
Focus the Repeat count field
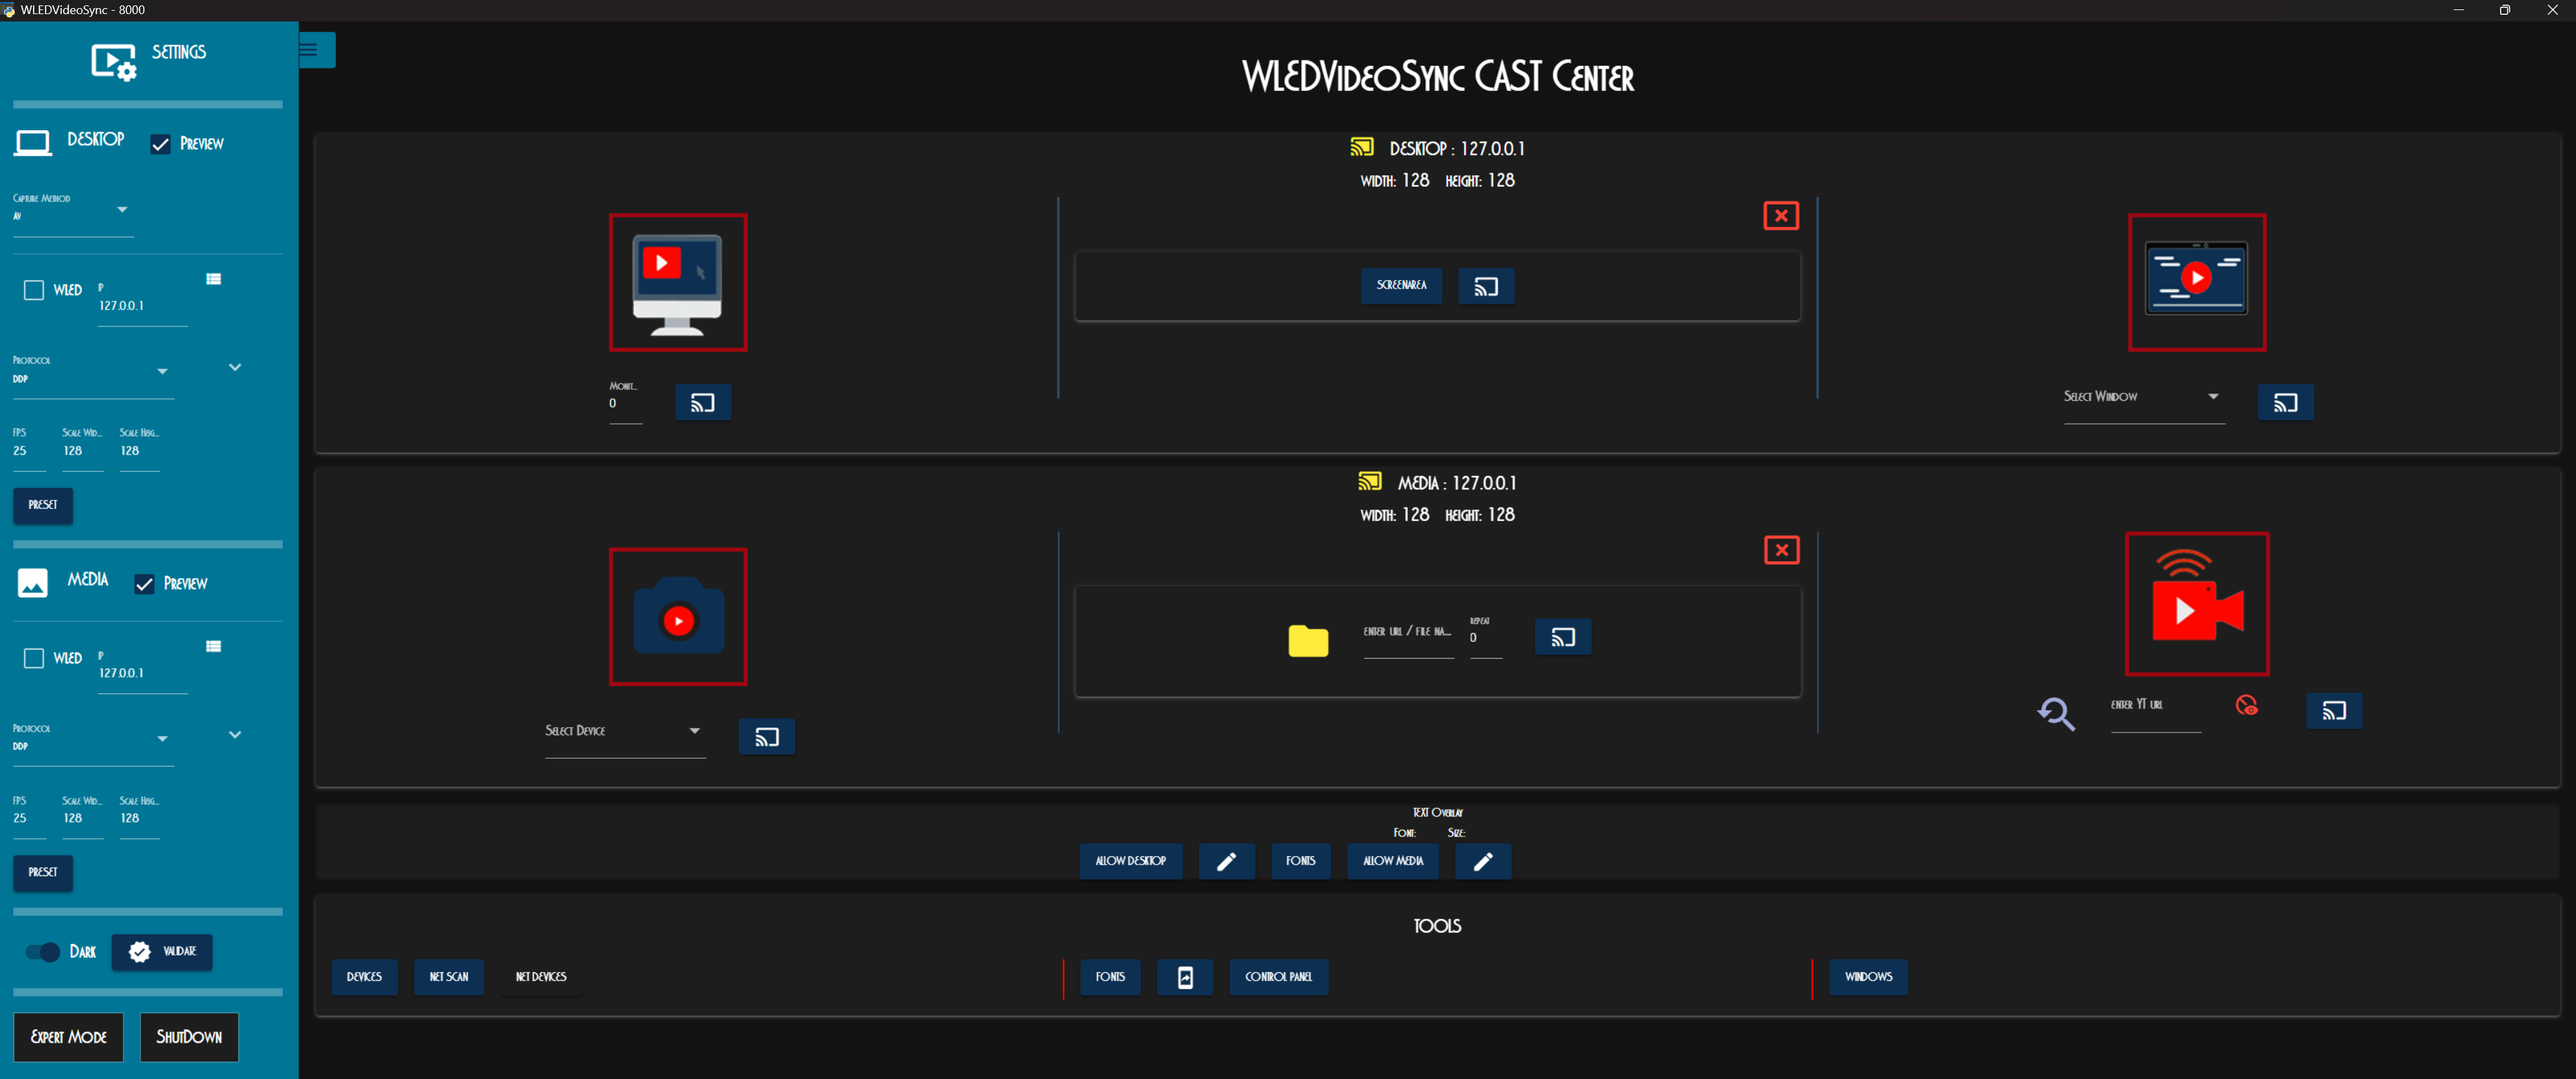(1486, 637)
